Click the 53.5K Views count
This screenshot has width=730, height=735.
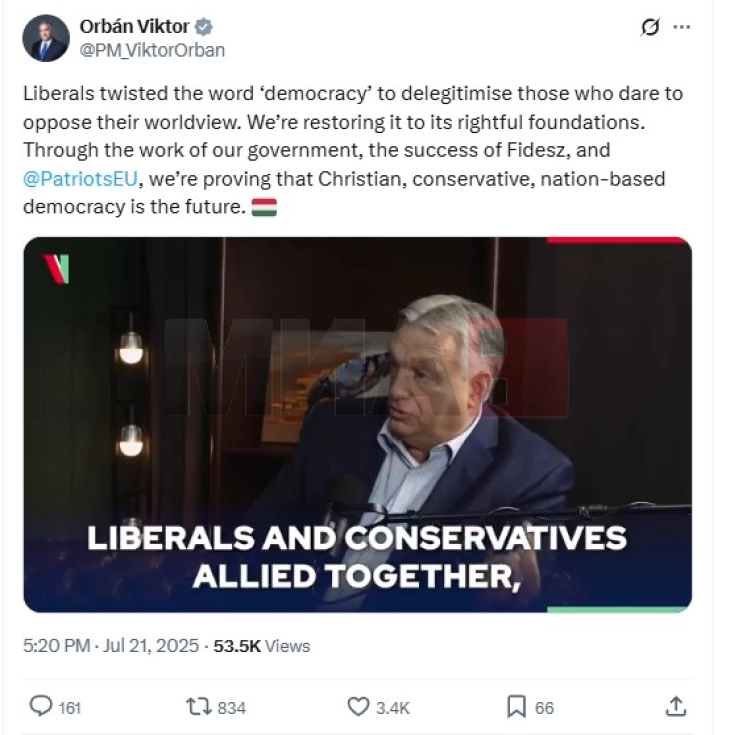coord(261,646)
